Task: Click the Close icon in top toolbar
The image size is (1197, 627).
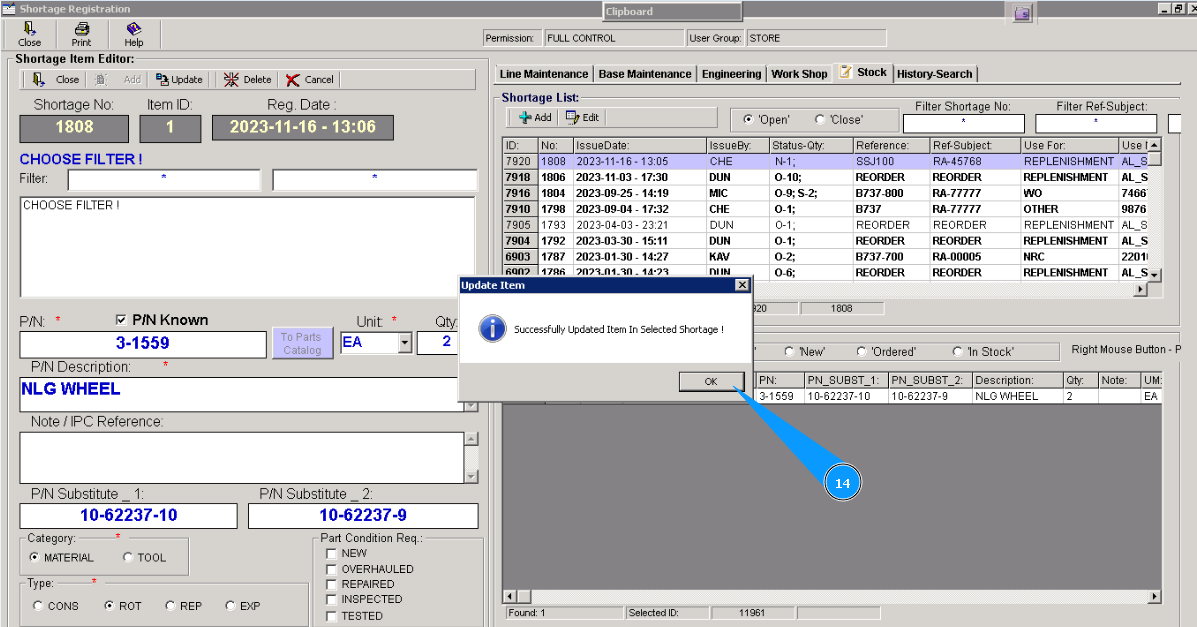Action: [30, 34]
